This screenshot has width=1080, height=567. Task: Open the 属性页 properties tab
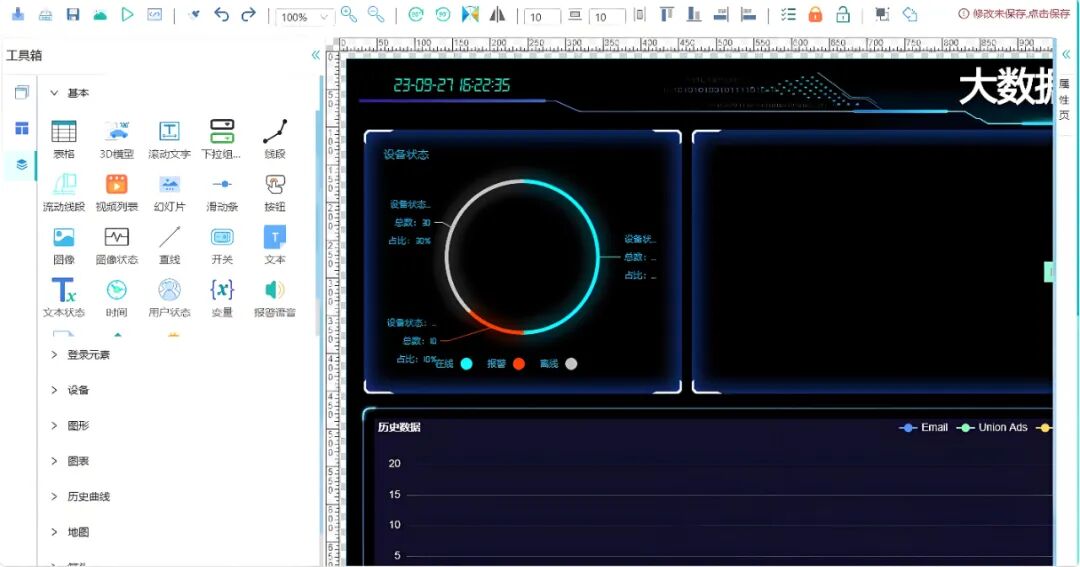(x=1064, y=99)
